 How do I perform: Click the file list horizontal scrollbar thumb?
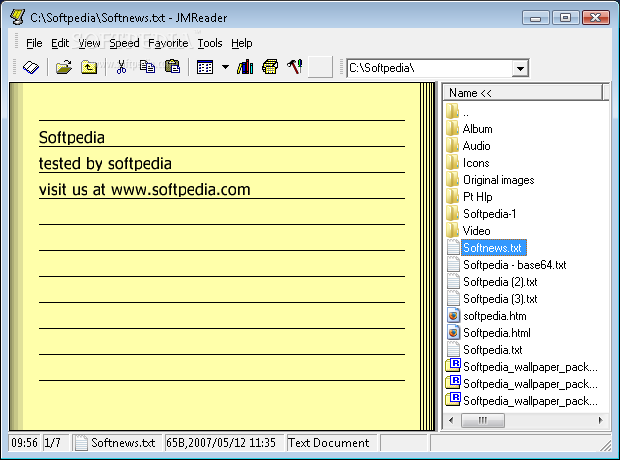pos(482,420)
